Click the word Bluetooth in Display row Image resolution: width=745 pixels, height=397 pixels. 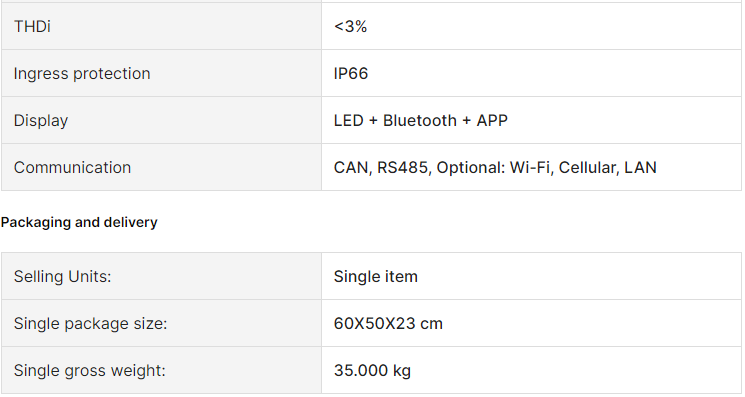(420, 120)
